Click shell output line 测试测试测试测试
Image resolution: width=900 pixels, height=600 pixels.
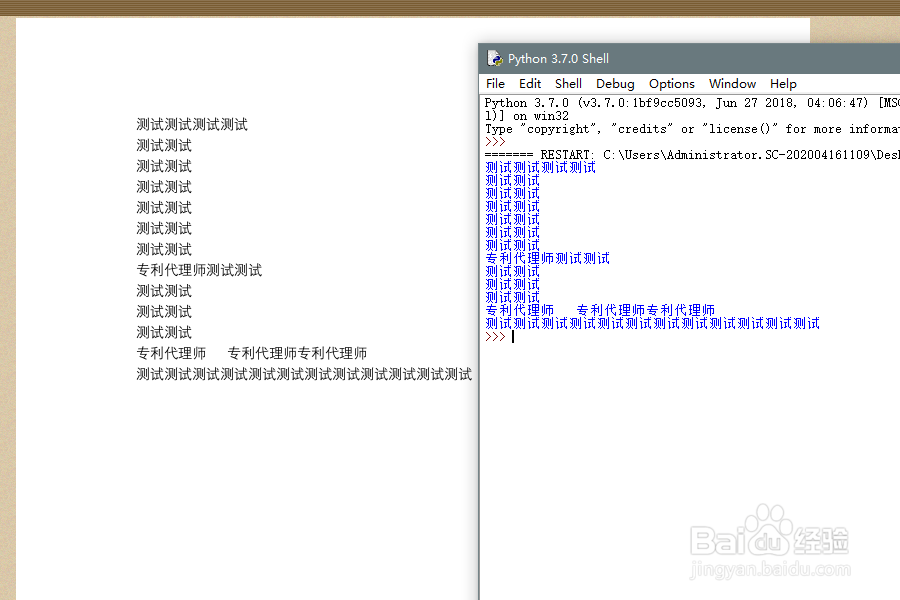pos(540,168)
